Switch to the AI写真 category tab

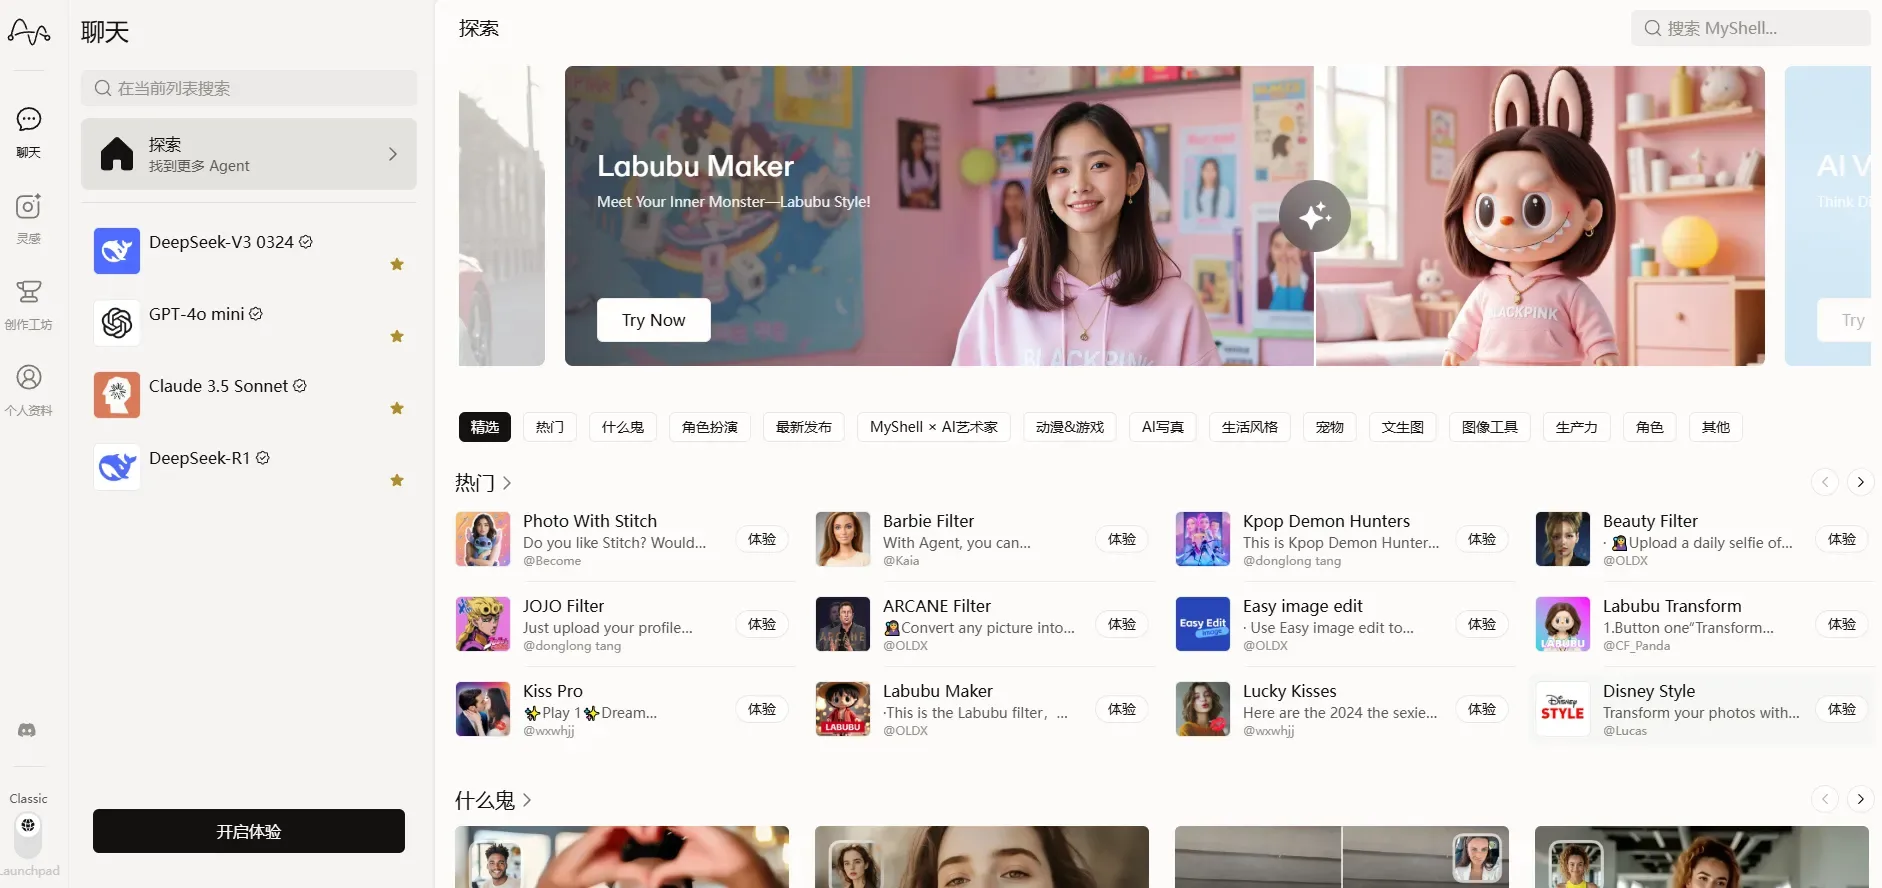tap(1162, 427)
